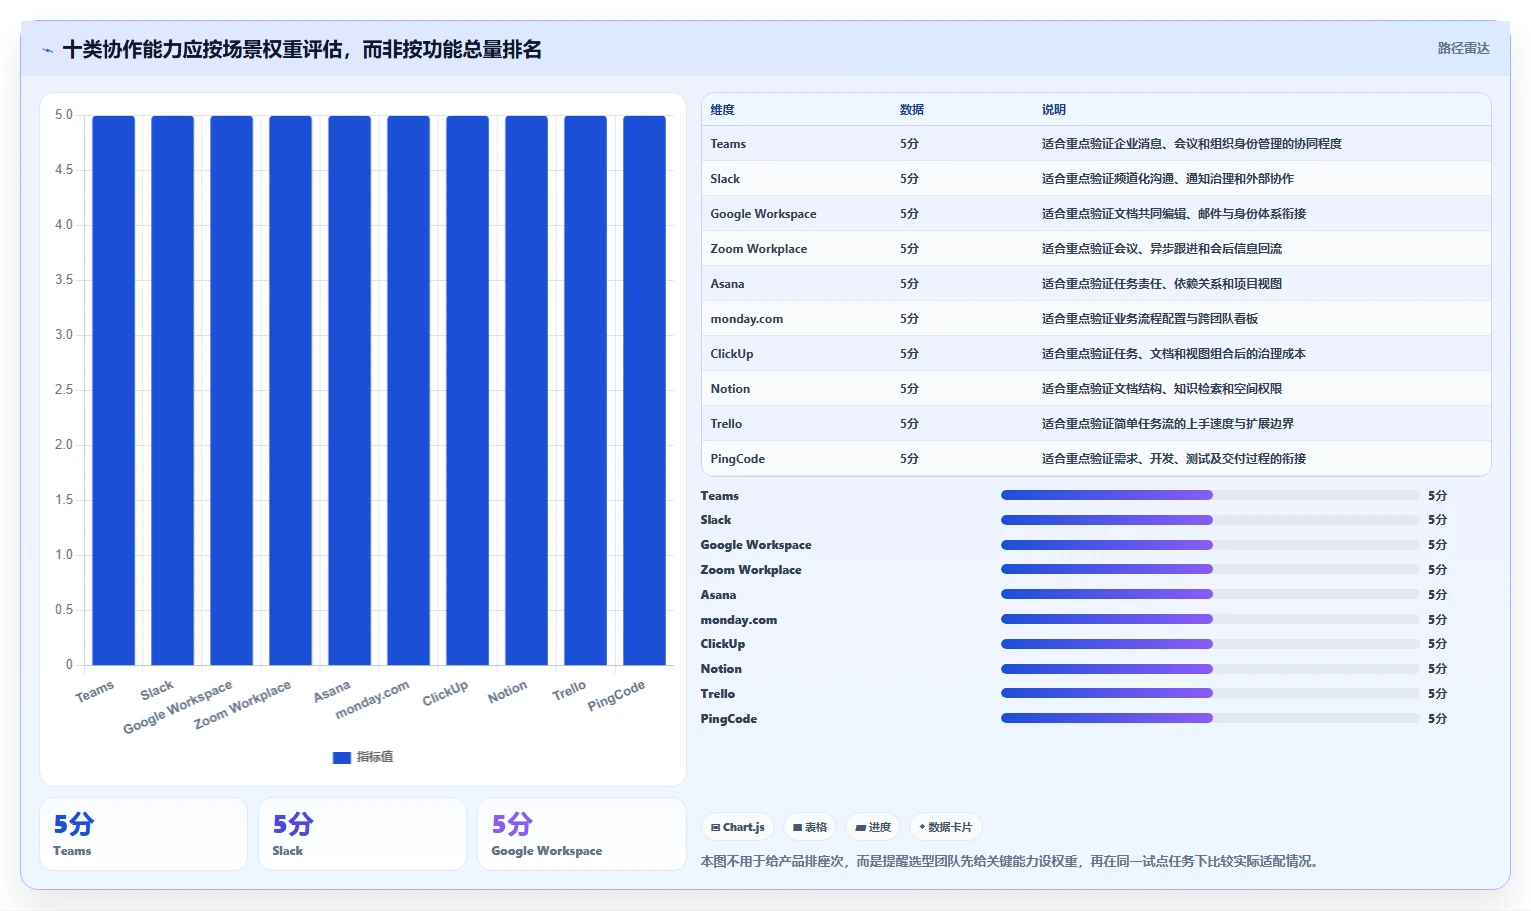Select Google Workspace in the table

763,214
